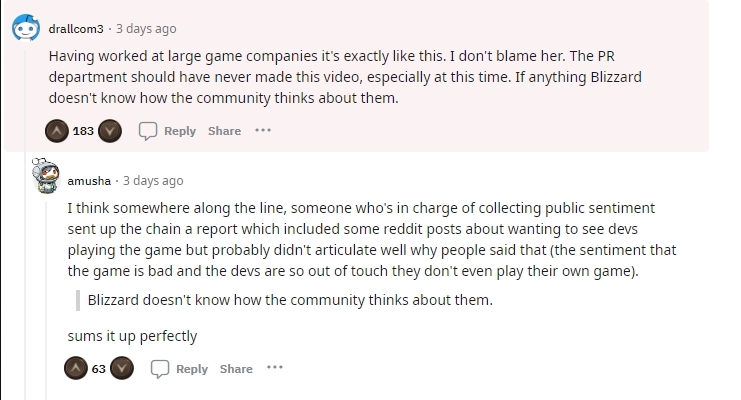The image size is (741, 400).
Task: Click speech bubble icon under drallcom3's comment
Action: (148, 131)
